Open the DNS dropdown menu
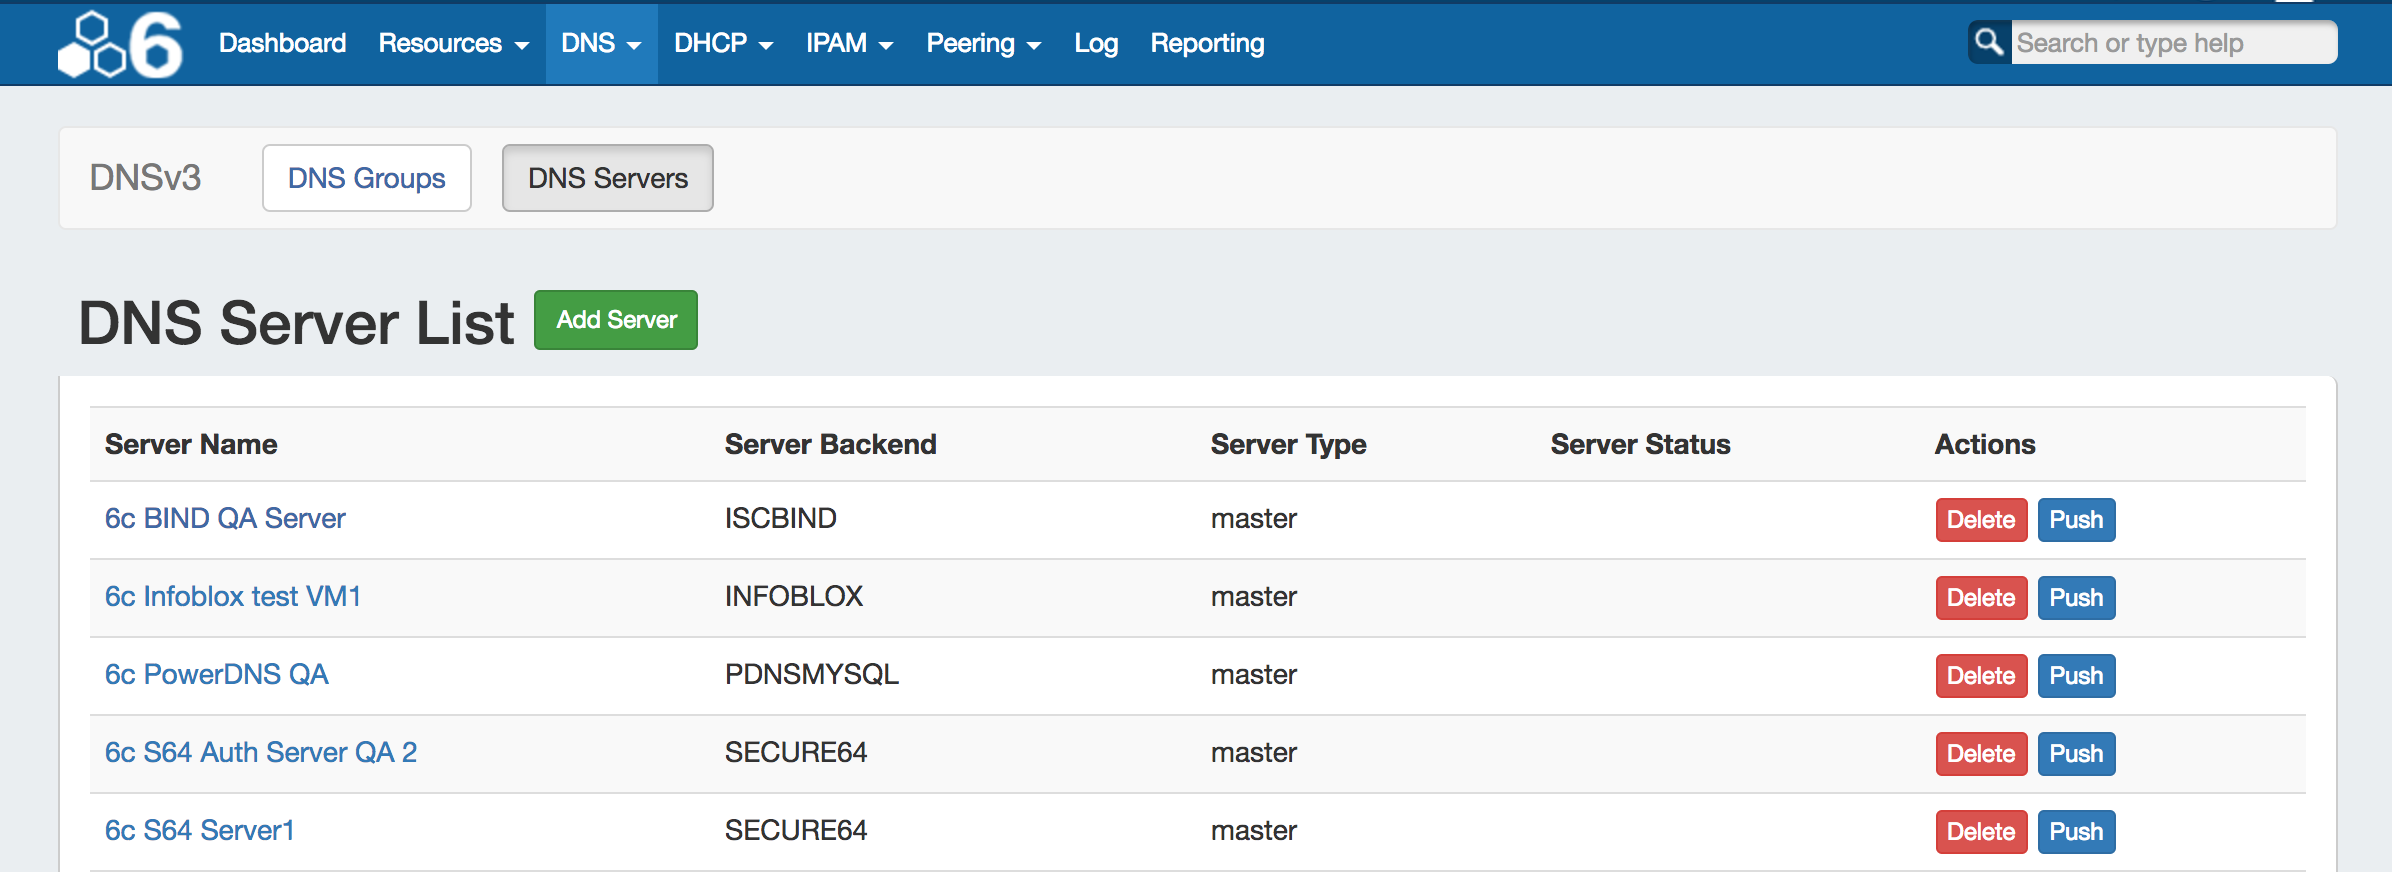Image resolution: width=2392 pixels, height=872 pixels. point(601,44)
